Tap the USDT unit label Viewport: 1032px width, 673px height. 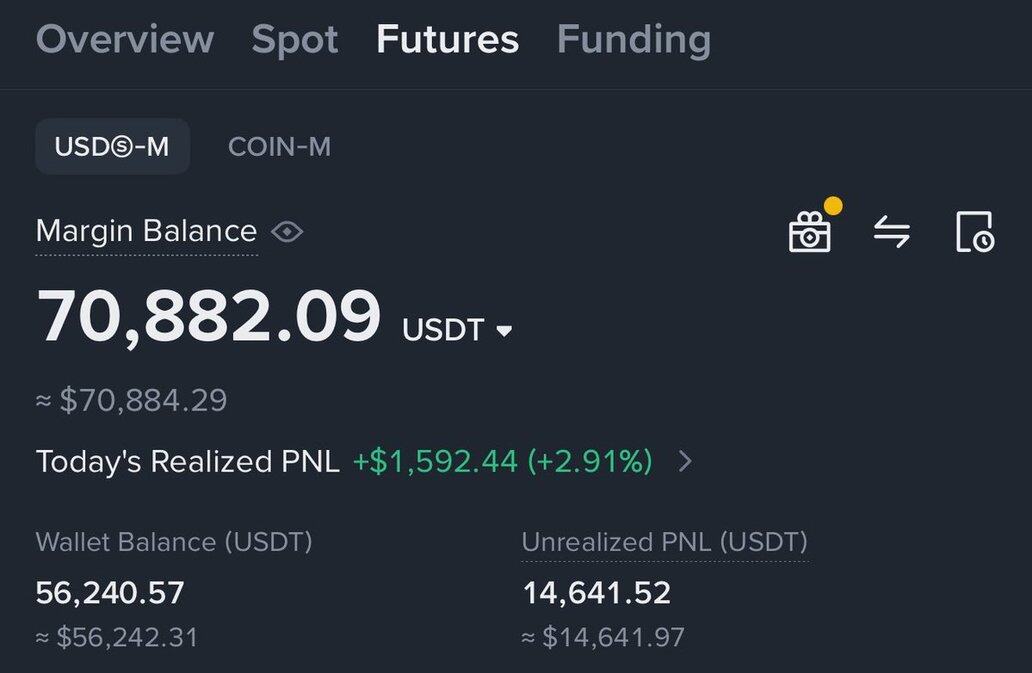(443, 330)
